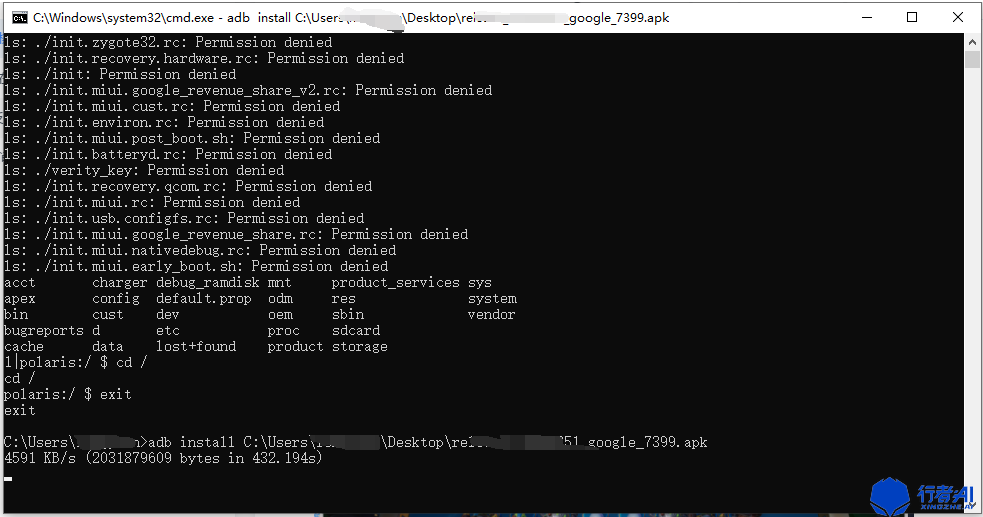Click the 'default.prop' file entry
Image resolution: width=983 pixels, height=517 pixels.
203,298
